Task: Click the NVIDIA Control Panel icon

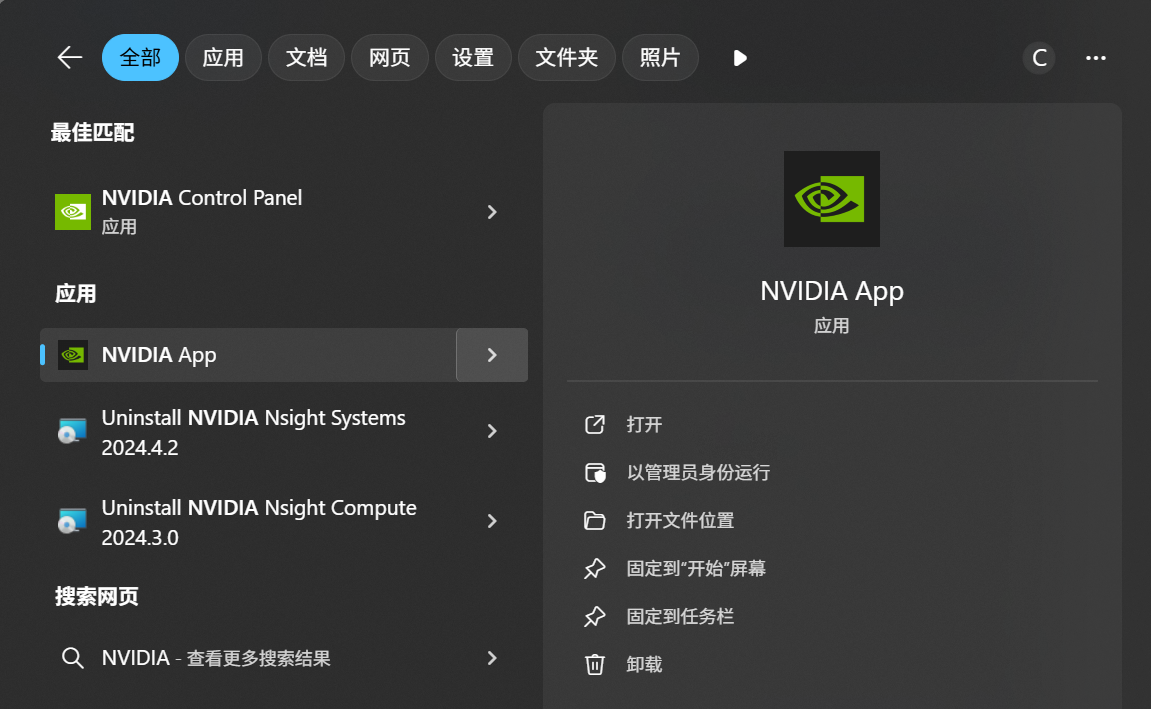Action: click(x=73, y=212)
